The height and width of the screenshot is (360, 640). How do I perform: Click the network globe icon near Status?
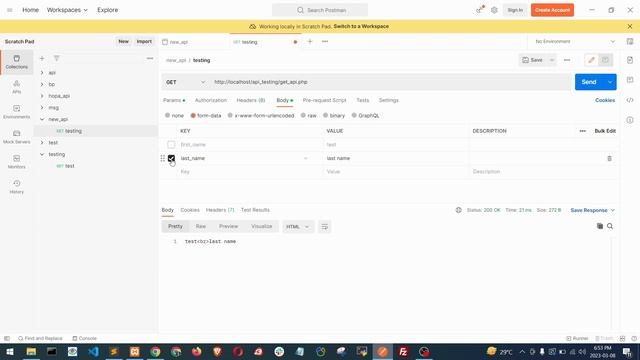pyautogui.click(x=458, y=210)
